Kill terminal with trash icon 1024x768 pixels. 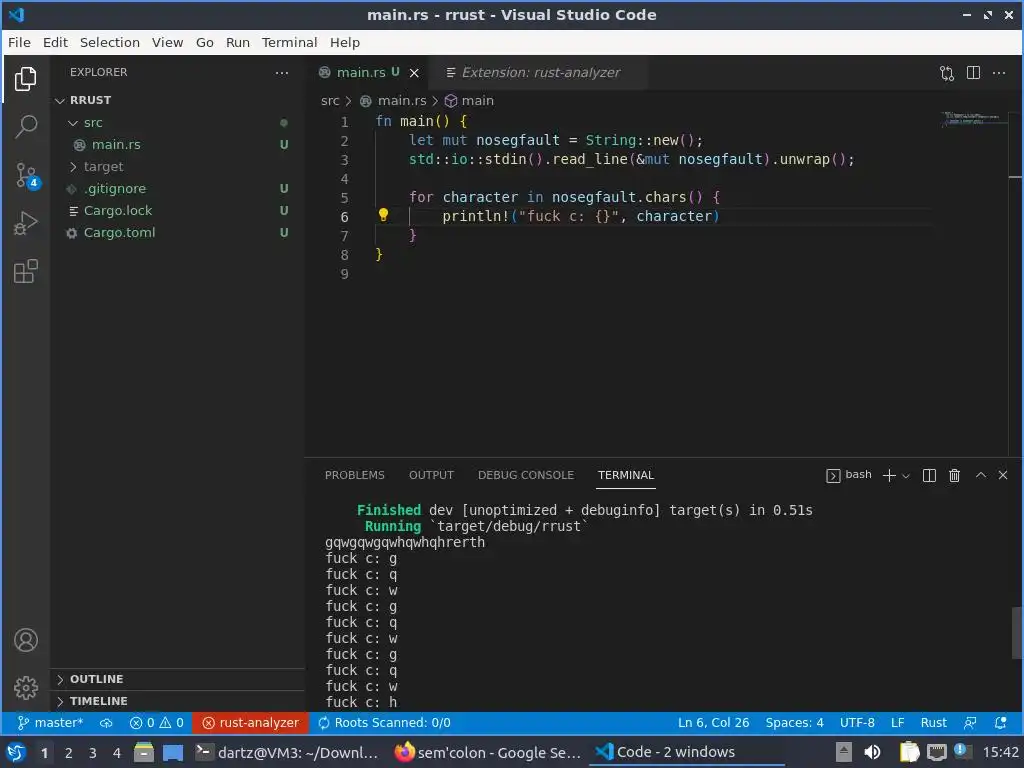(x=954, y=475)
